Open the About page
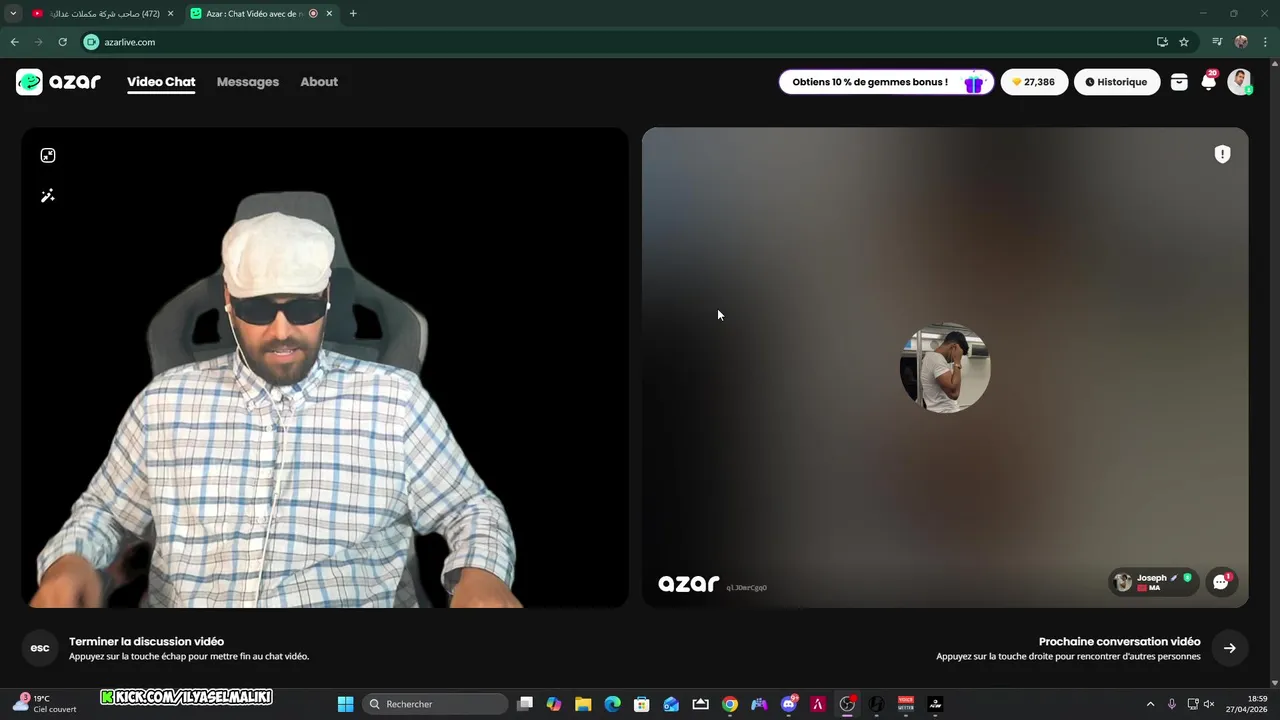The width and height of the screenshot is (1280, 720). [x=319, y=82]
